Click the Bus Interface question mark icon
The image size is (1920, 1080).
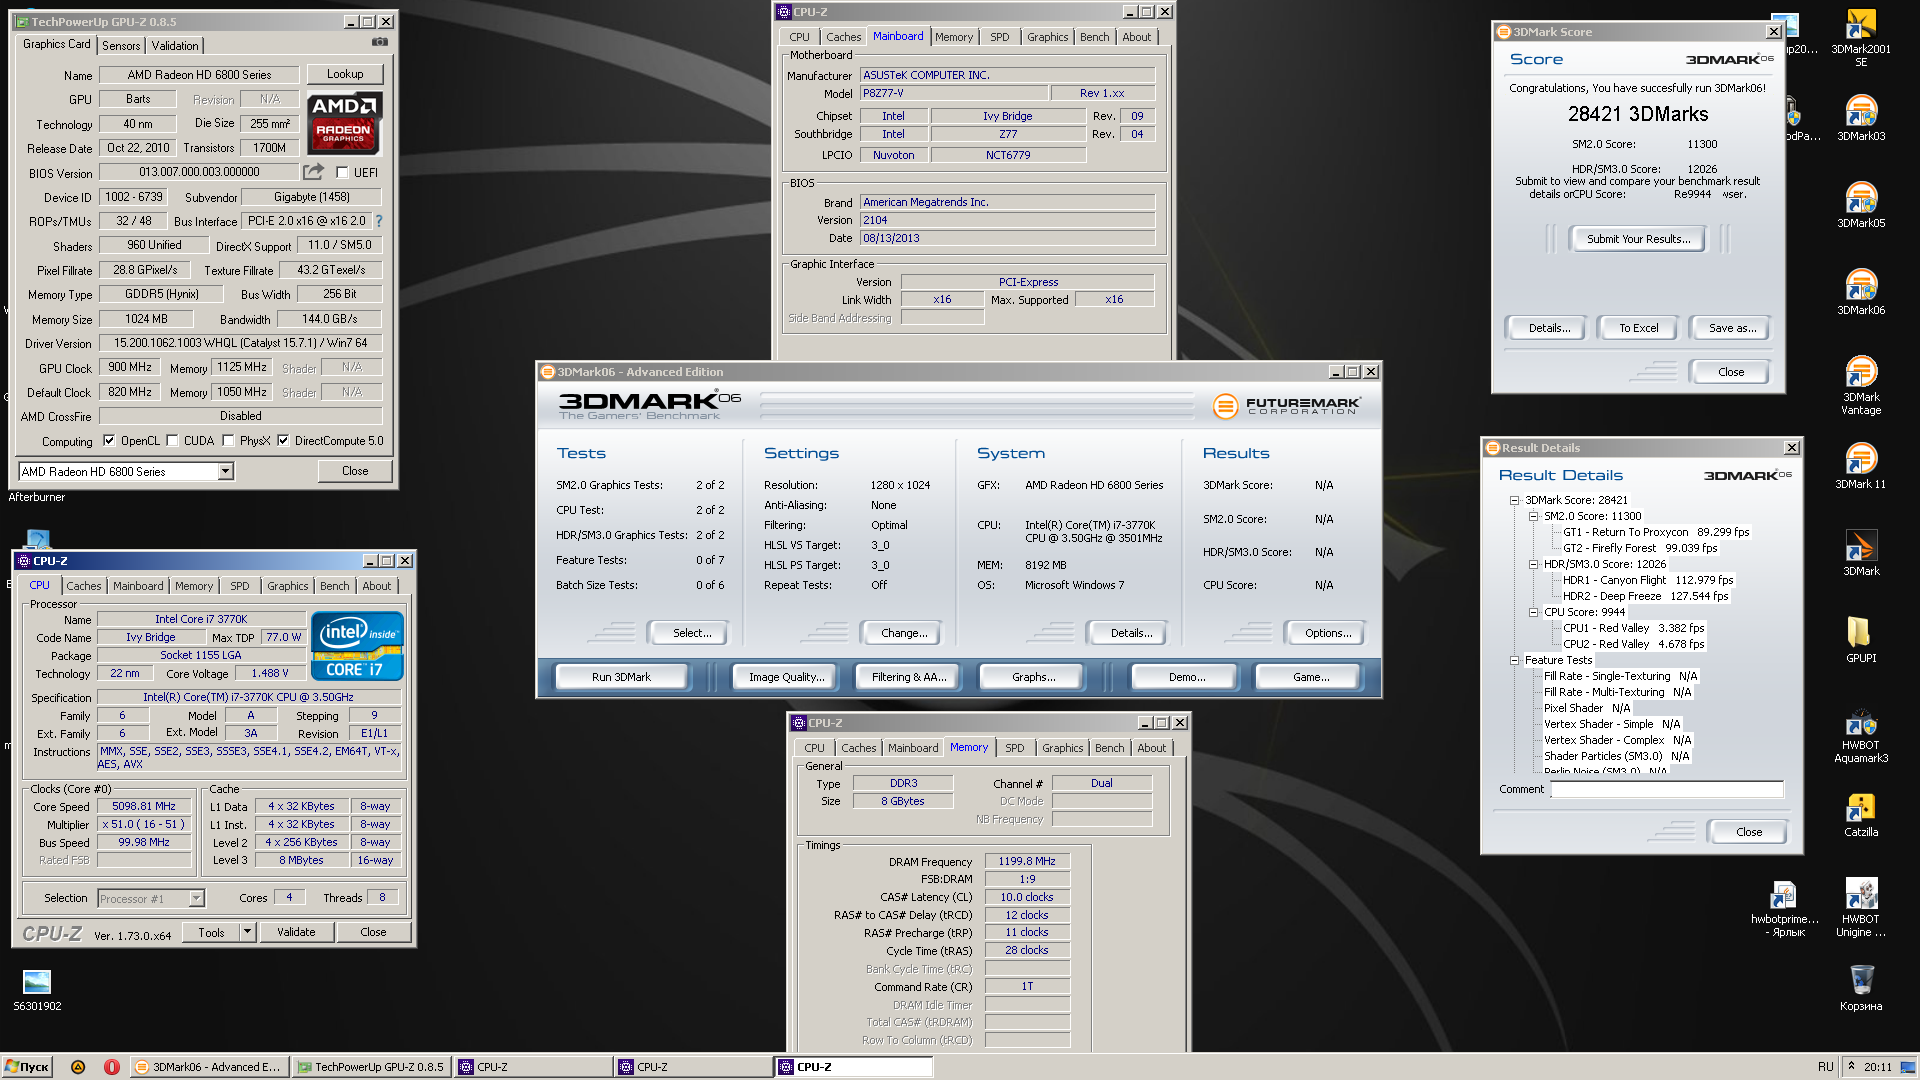coord(379,221)
